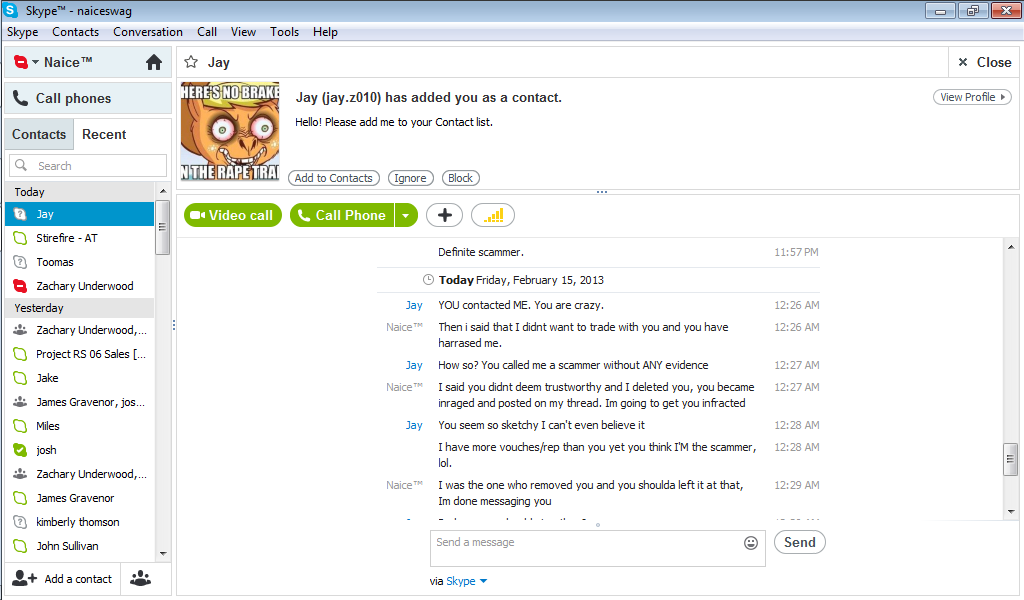Open Stirefire - AT conversation

tap(80, 238)
